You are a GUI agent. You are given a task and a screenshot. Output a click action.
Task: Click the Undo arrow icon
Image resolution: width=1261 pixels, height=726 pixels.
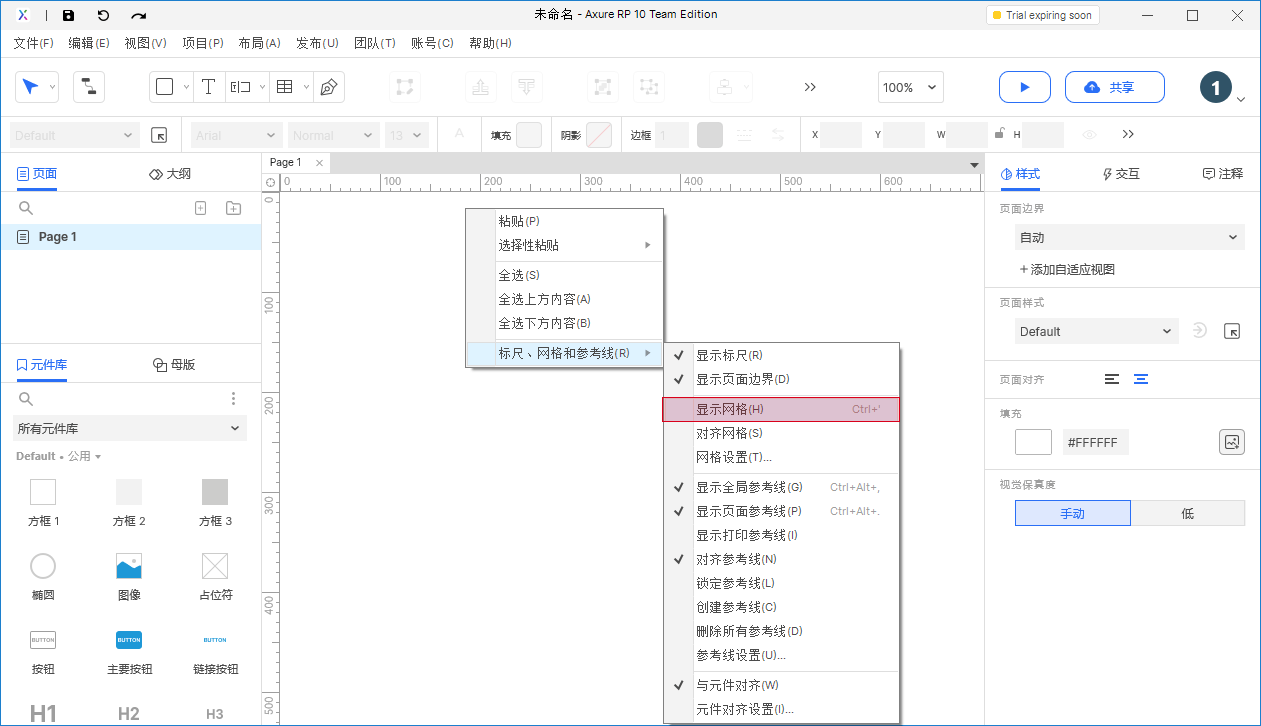pos(103,15)
